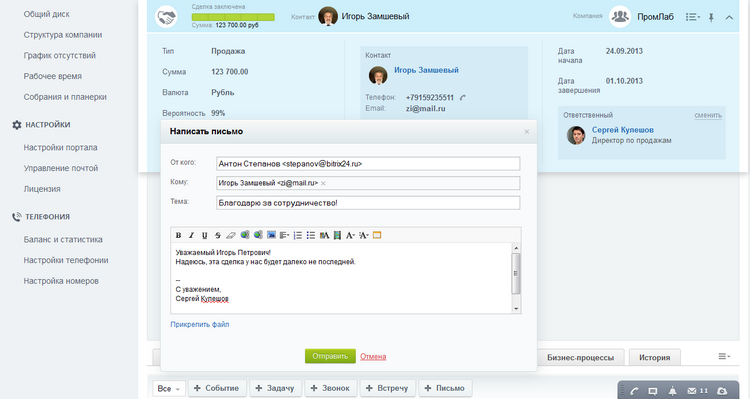This screenshot has height=399, width=750.
Task: Open the phone icon in the bottom bar
Action: pos(634,391)
